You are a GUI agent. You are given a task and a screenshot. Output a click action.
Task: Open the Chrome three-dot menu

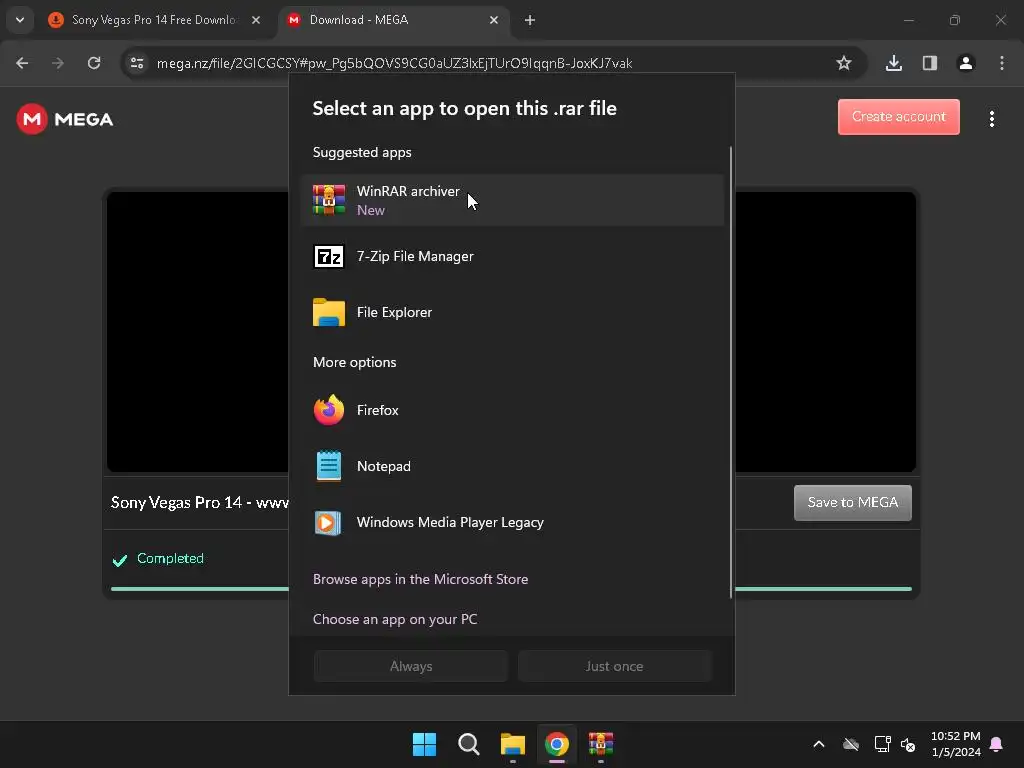tap(1002, 63)
